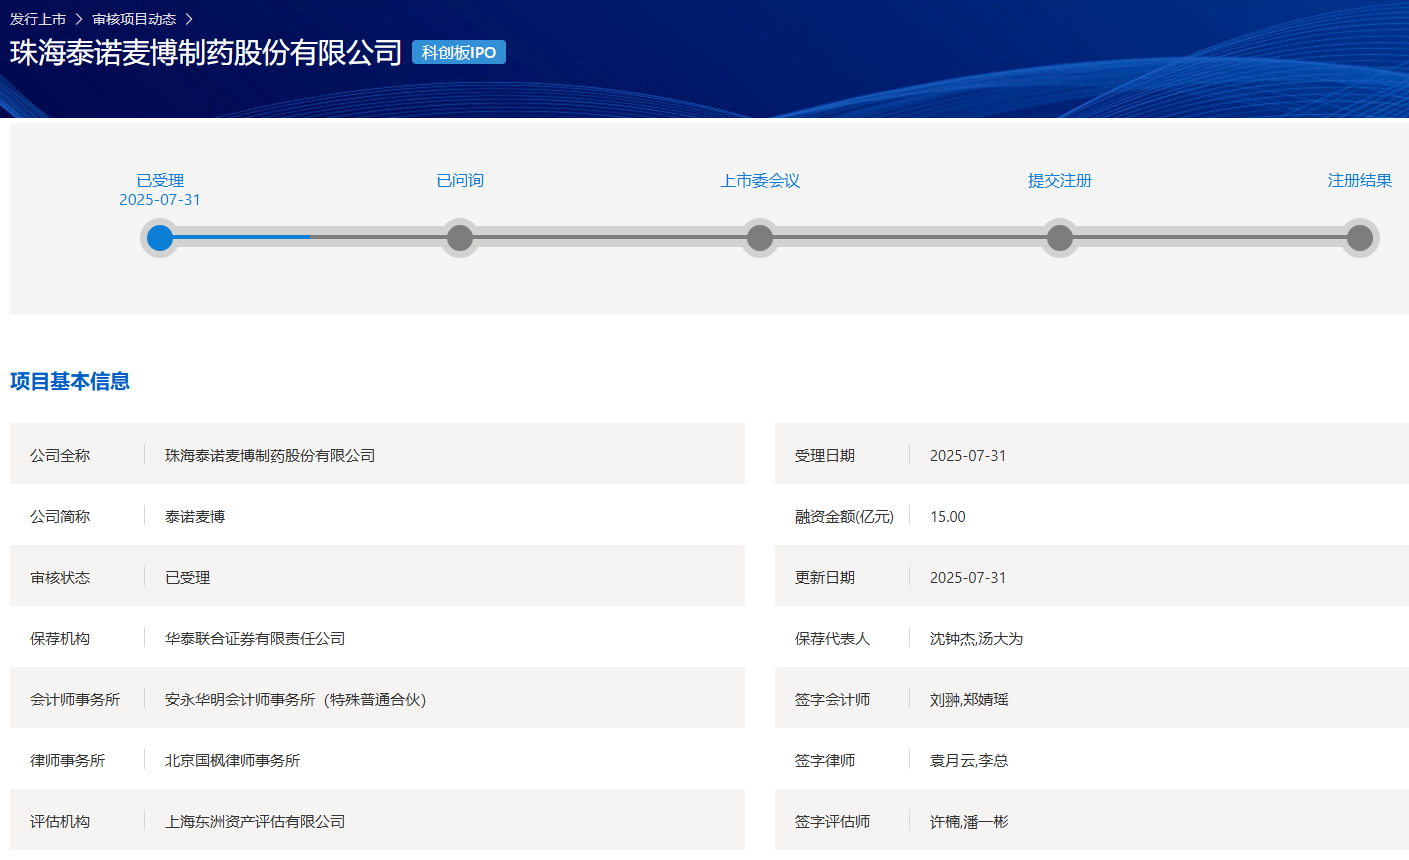Click the page title 珠海泰诺麦博制药股份有限公司
This screenshot has height=860, width=1409.
click(x=206, y=53)
